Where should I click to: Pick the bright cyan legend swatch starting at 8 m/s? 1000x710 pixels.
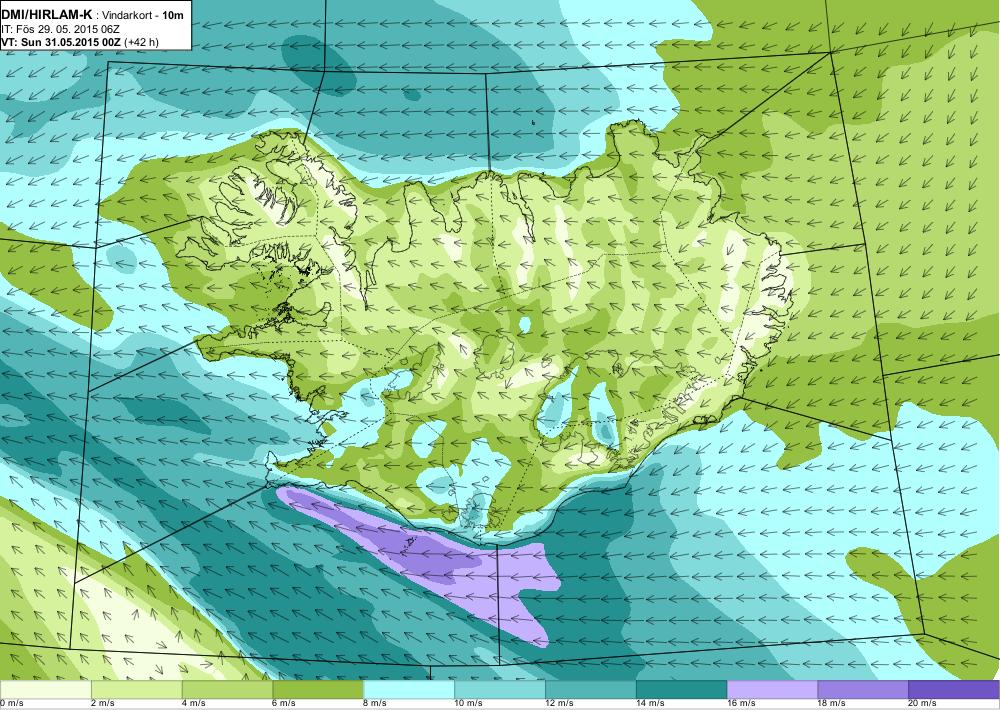pos(409,689)
